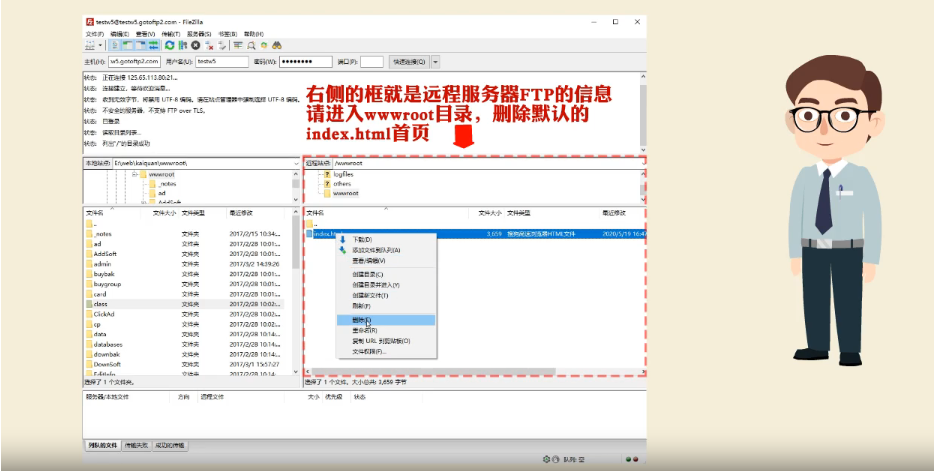Image resolution: width=934 pixels, height=471 pixels.
Task: Open the Site Manager toolbar icon
Action: pos(89,45)
